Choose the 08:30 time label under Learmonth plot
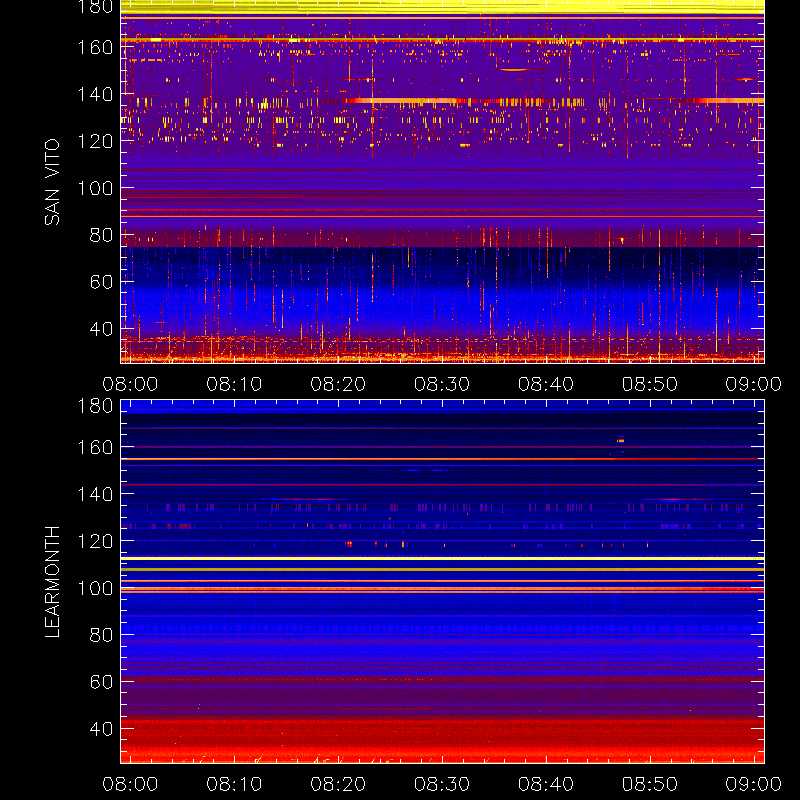This screenshot has width=800, height=800. click(x=442, y=784)
